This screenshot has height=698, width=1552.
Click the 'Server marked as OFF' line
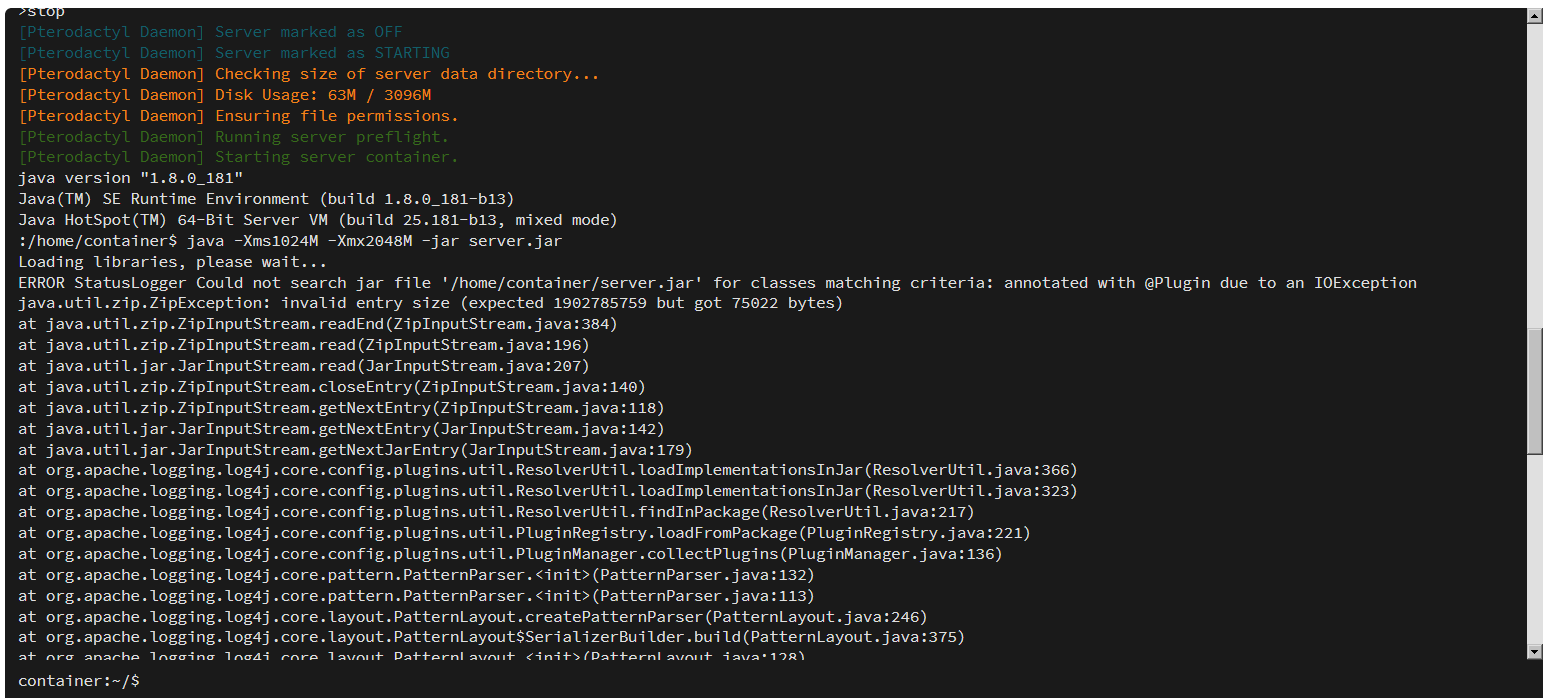tap(210, 32)
